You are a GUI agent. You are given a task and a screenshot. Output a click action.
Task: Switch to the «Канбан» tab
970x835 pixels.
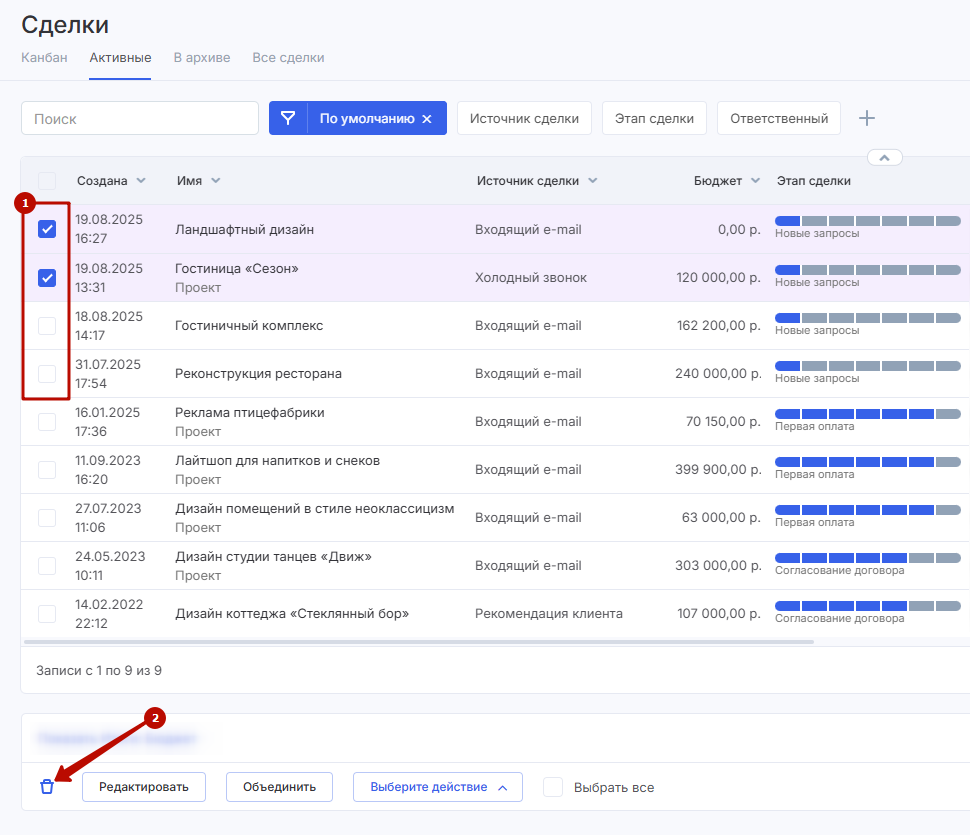(x=44, y=58)
